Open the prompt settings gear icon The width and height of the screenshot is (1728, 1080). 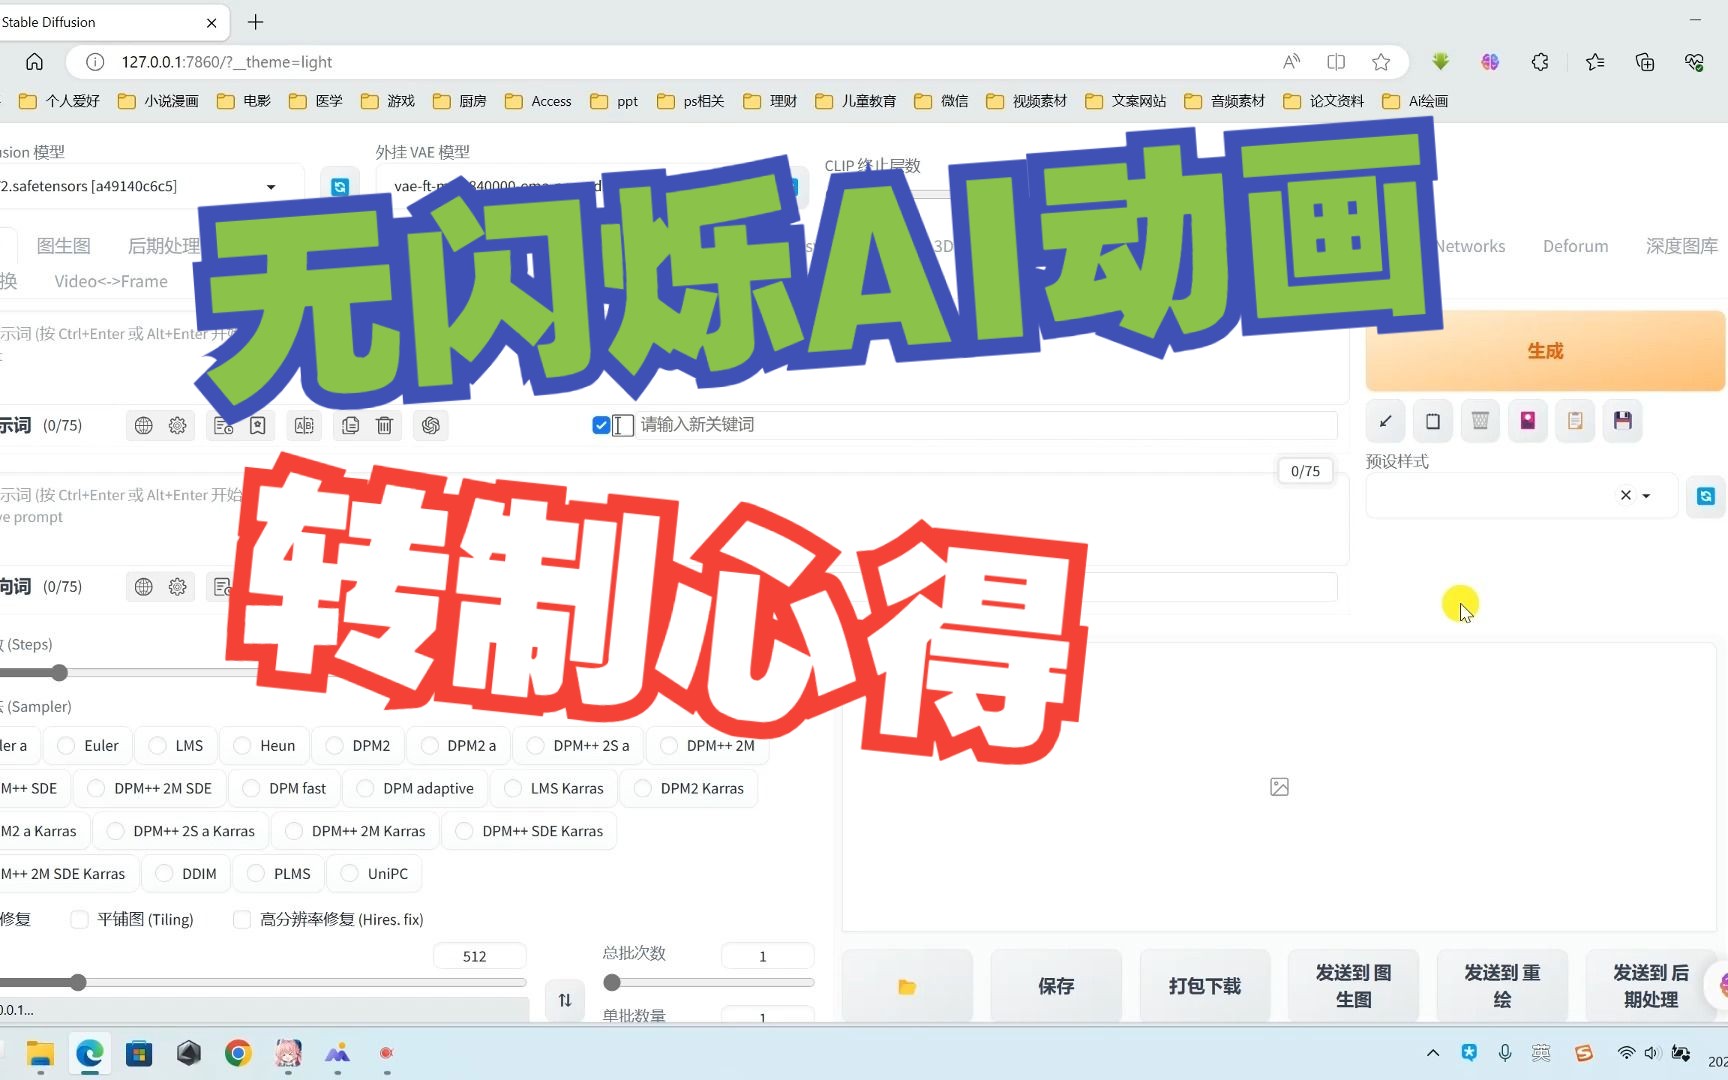[178, 426]
